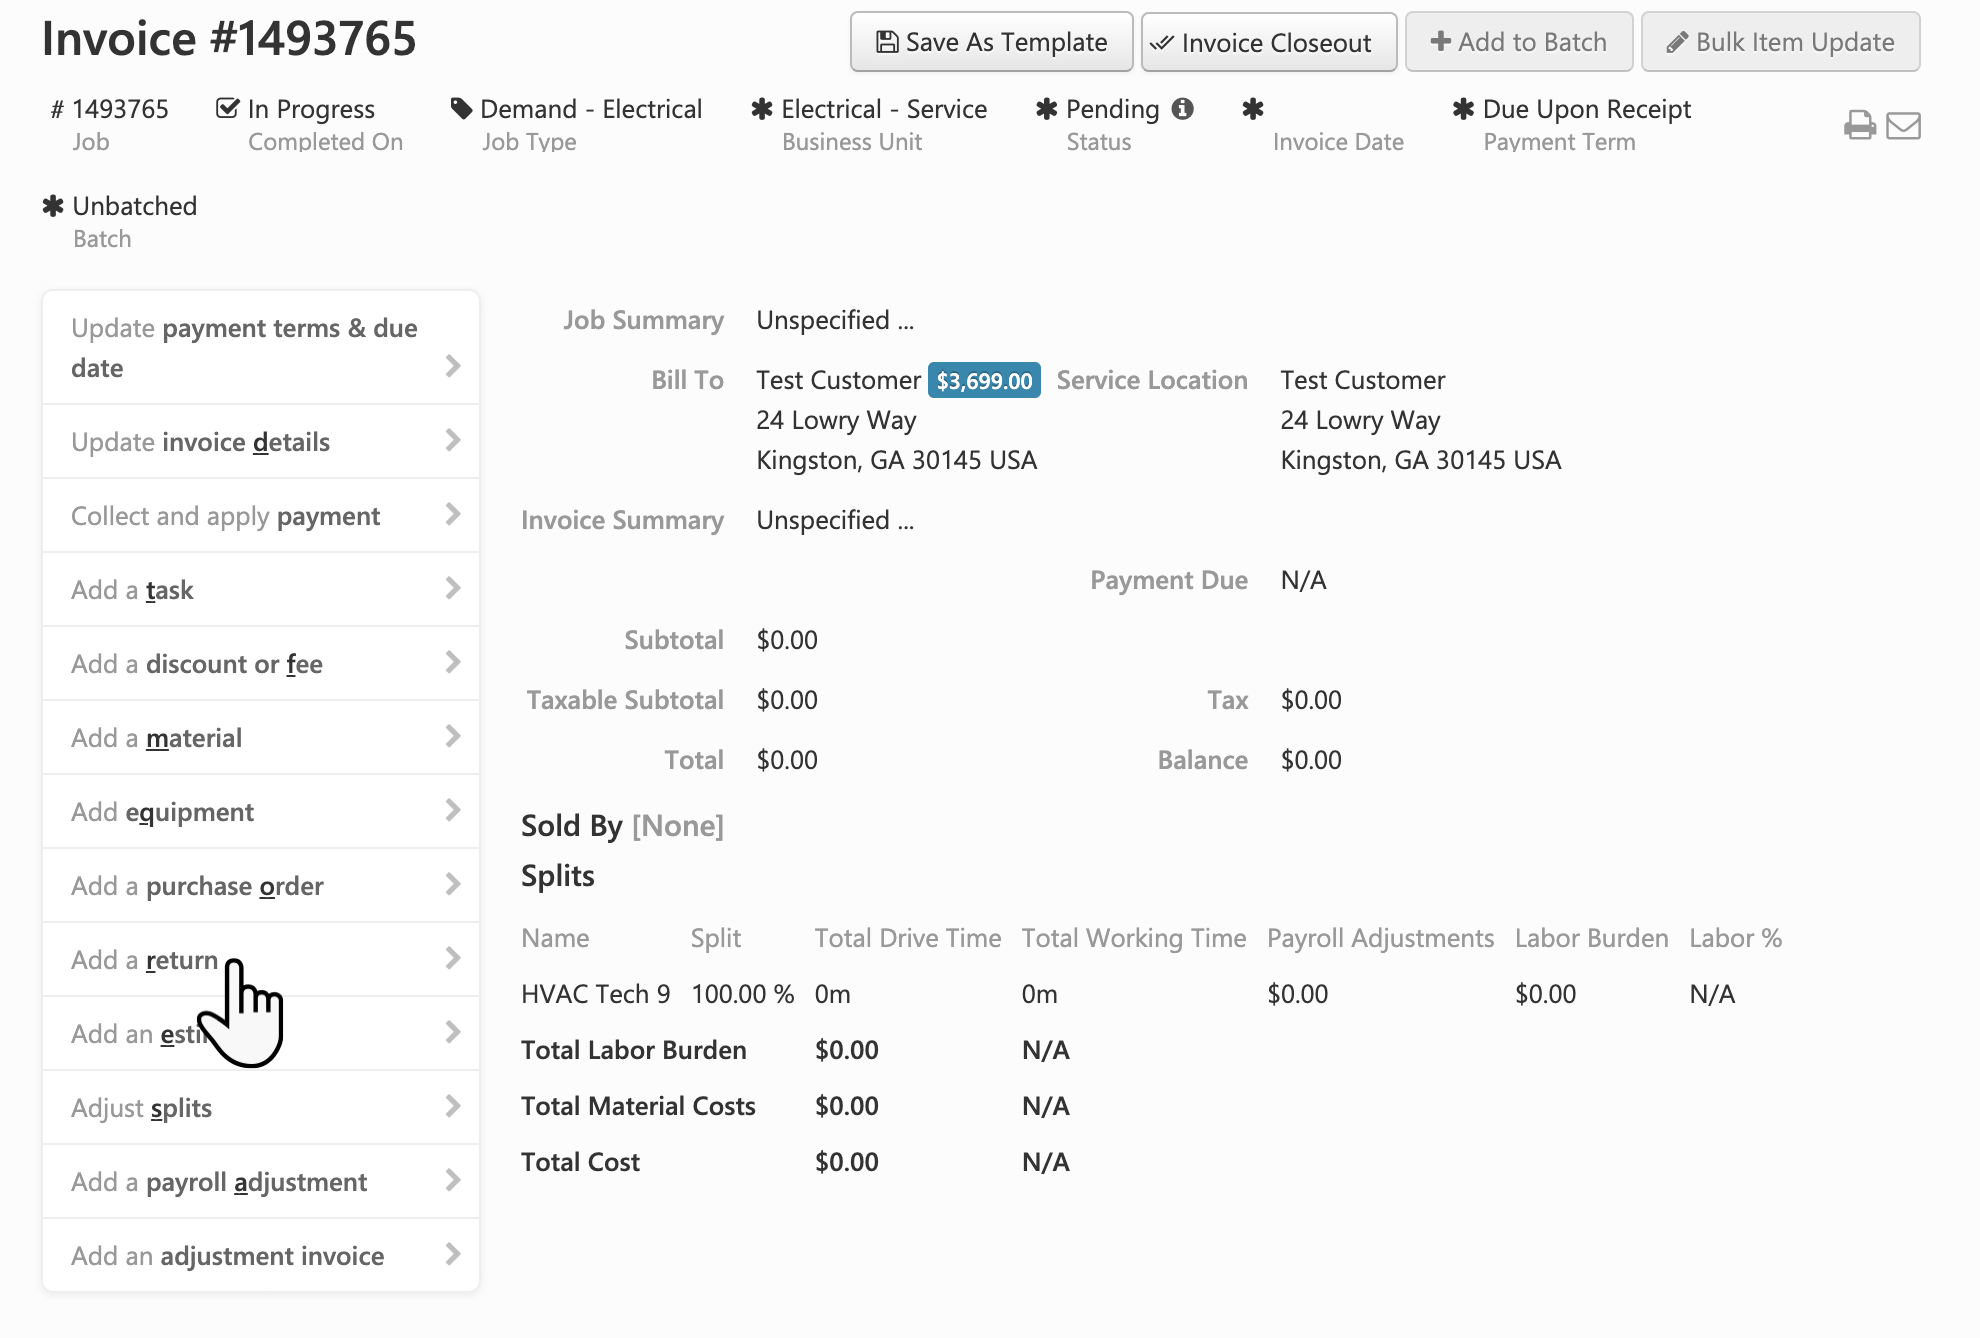Click the asterisk icon beside Due Upon Receipt
Image resolution: width=1980 pixels, height=1338 pixels.
(1463, 108)
